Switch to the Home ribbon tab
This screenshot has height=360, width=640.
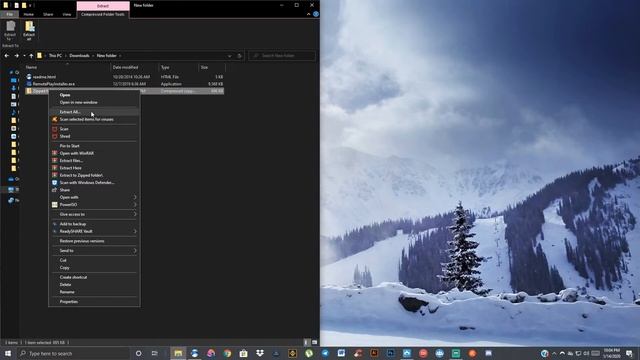(29, 14)
